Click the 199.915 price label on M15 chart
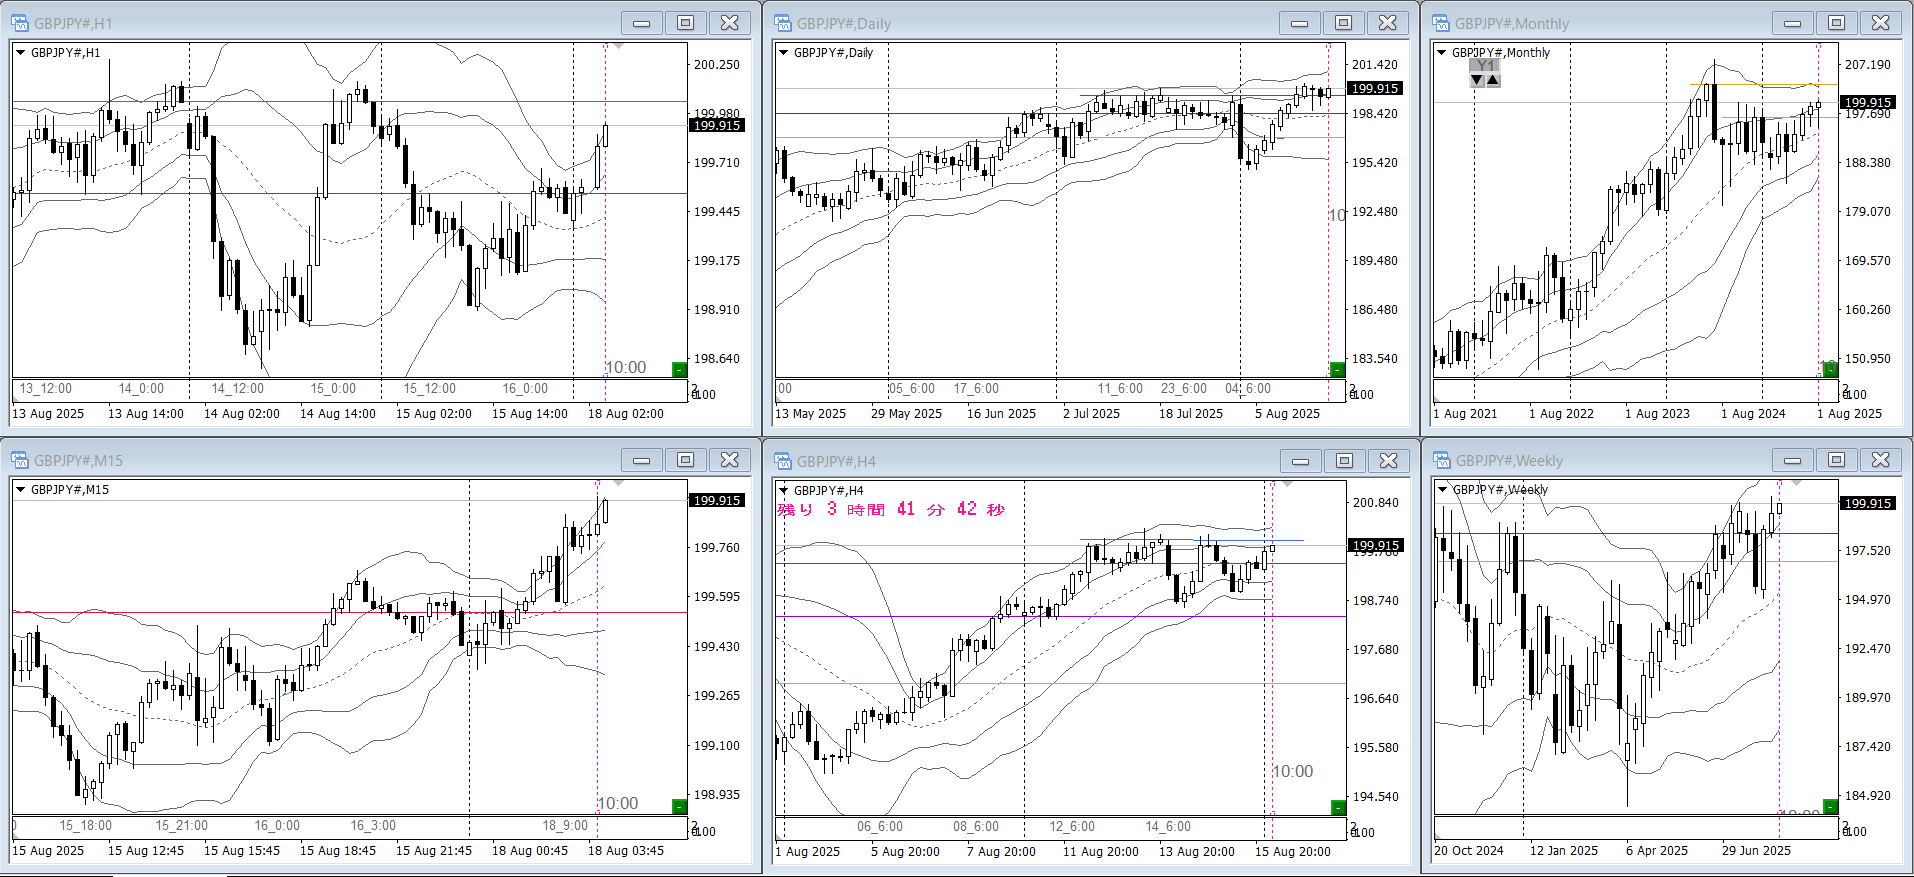1914x877 pixels. point(717,500)
